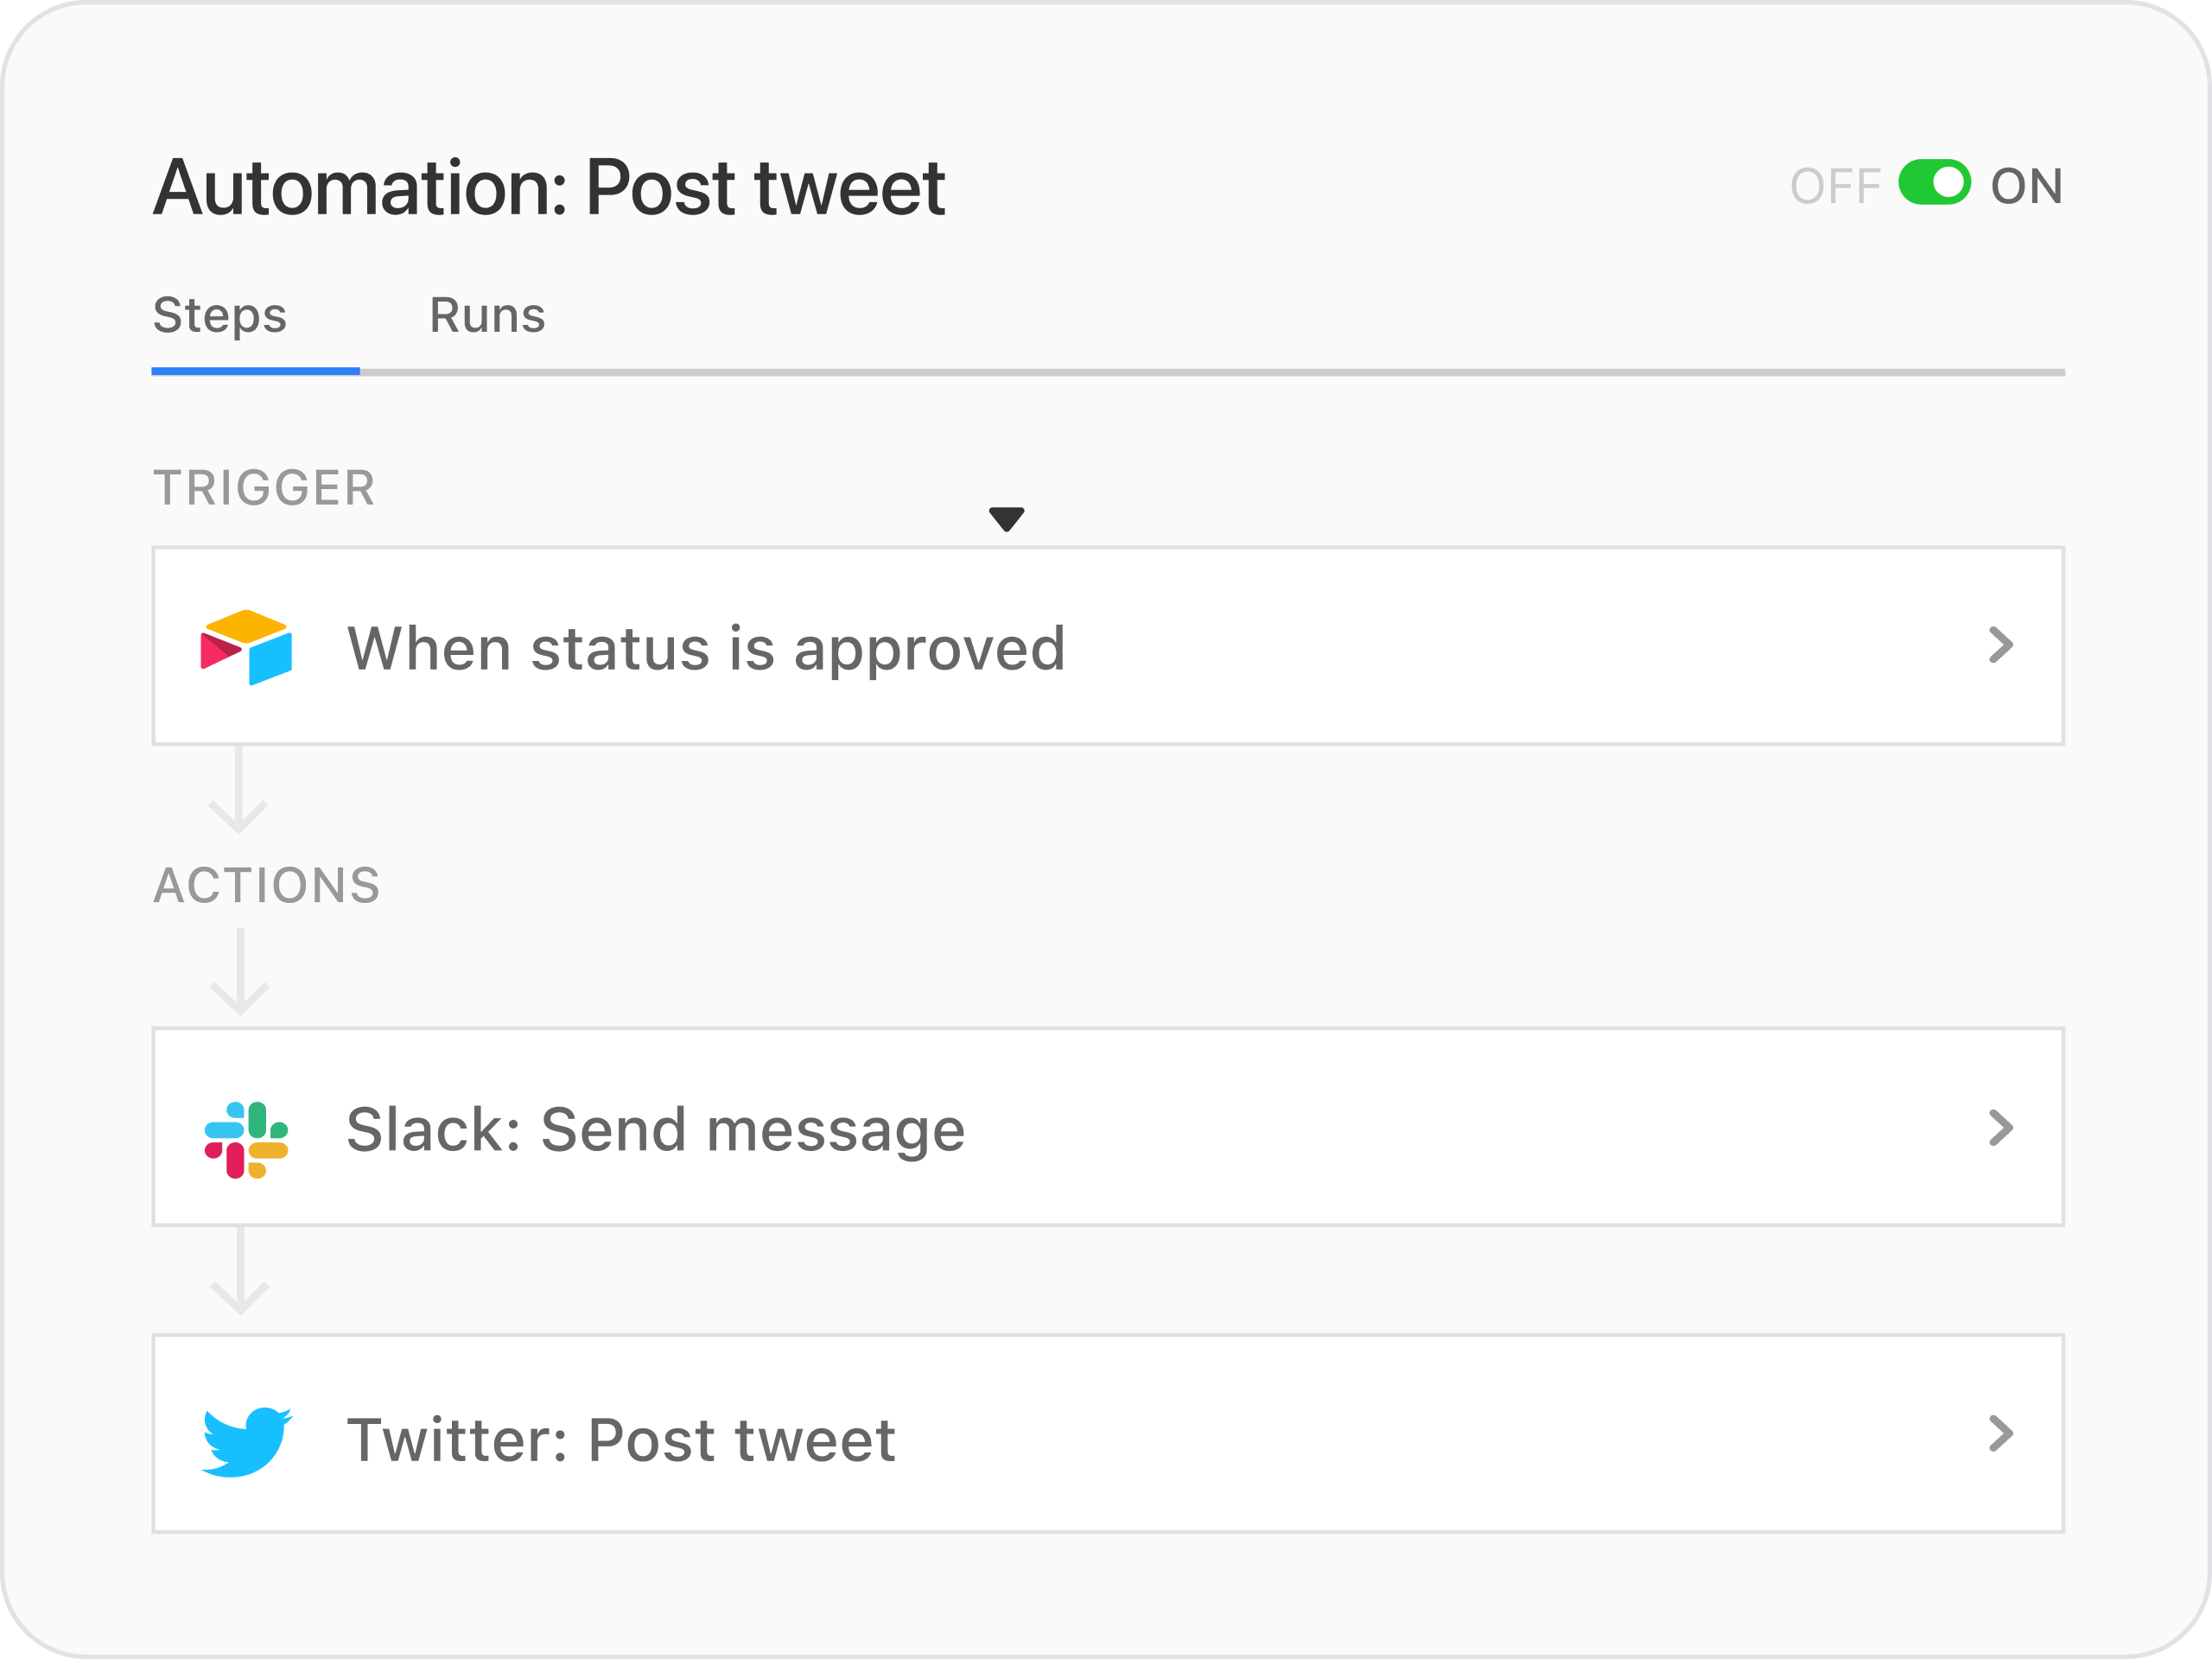Open 'Slack: Send message' action text
This screenshot has height=1659, width=2212.
point(656,1130)
